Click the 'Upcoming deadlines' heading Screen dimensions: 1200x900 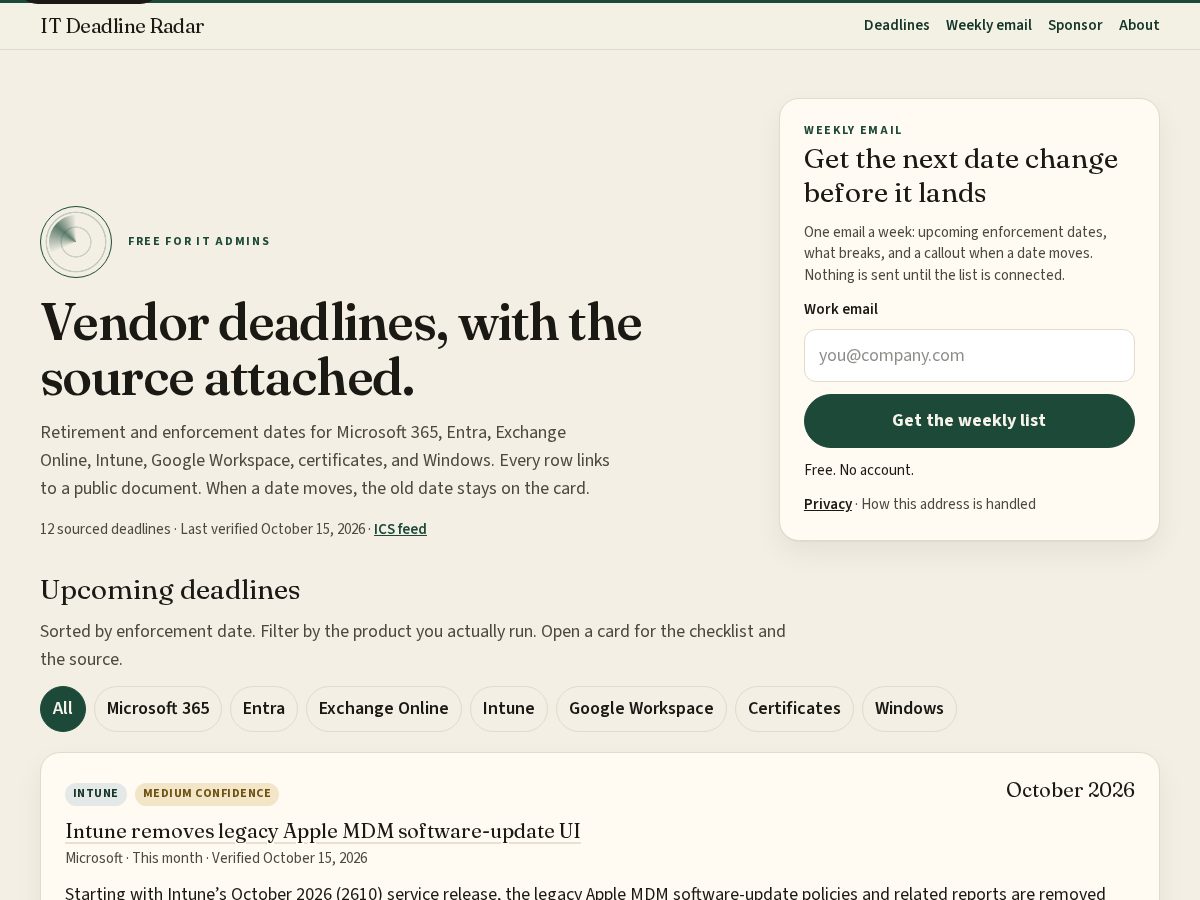pyautogui.click(x=170, y=590)
